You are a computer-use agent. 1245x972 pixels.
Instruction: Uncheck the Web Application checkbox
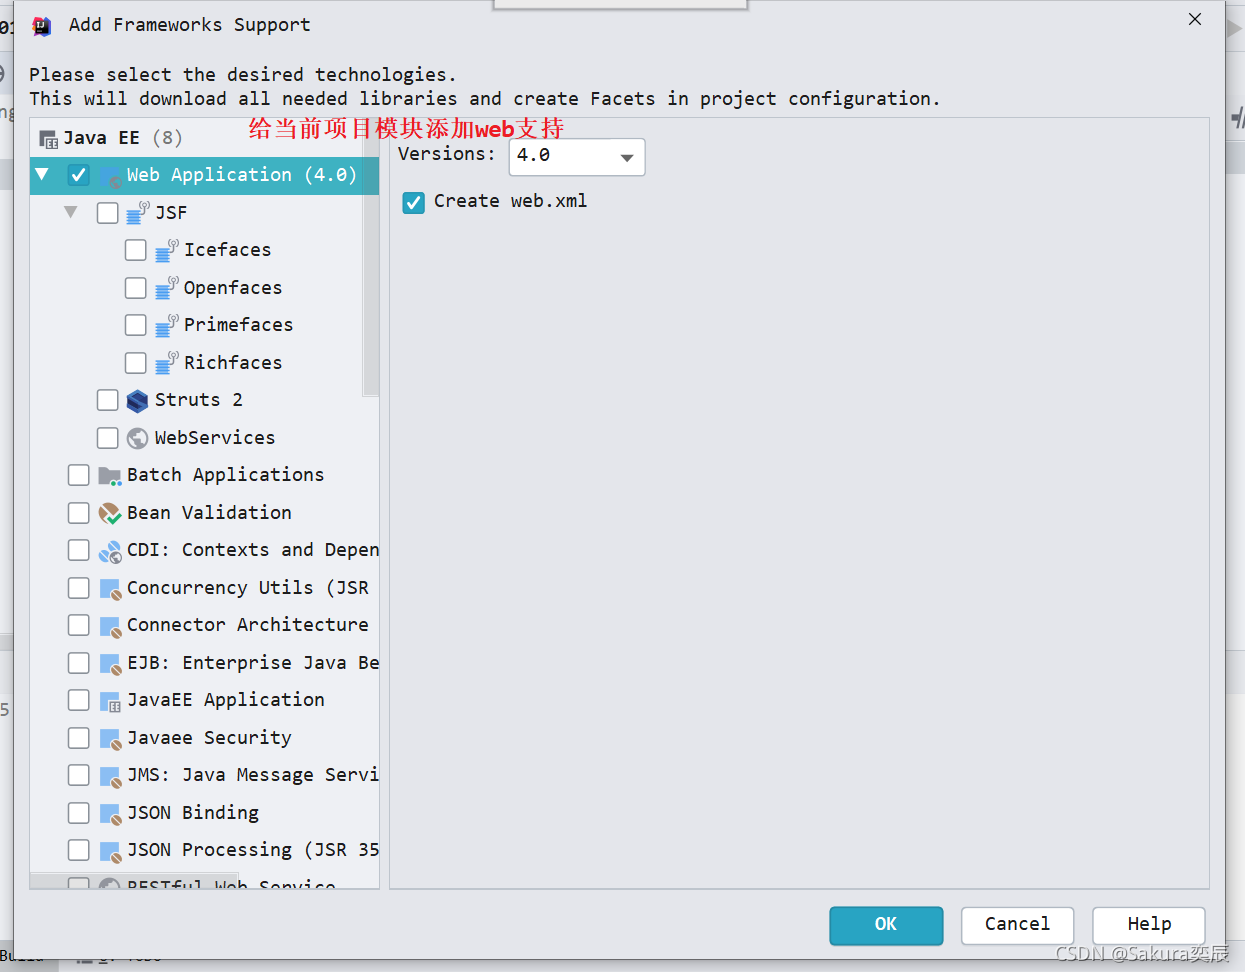click(x=79, y=175)
